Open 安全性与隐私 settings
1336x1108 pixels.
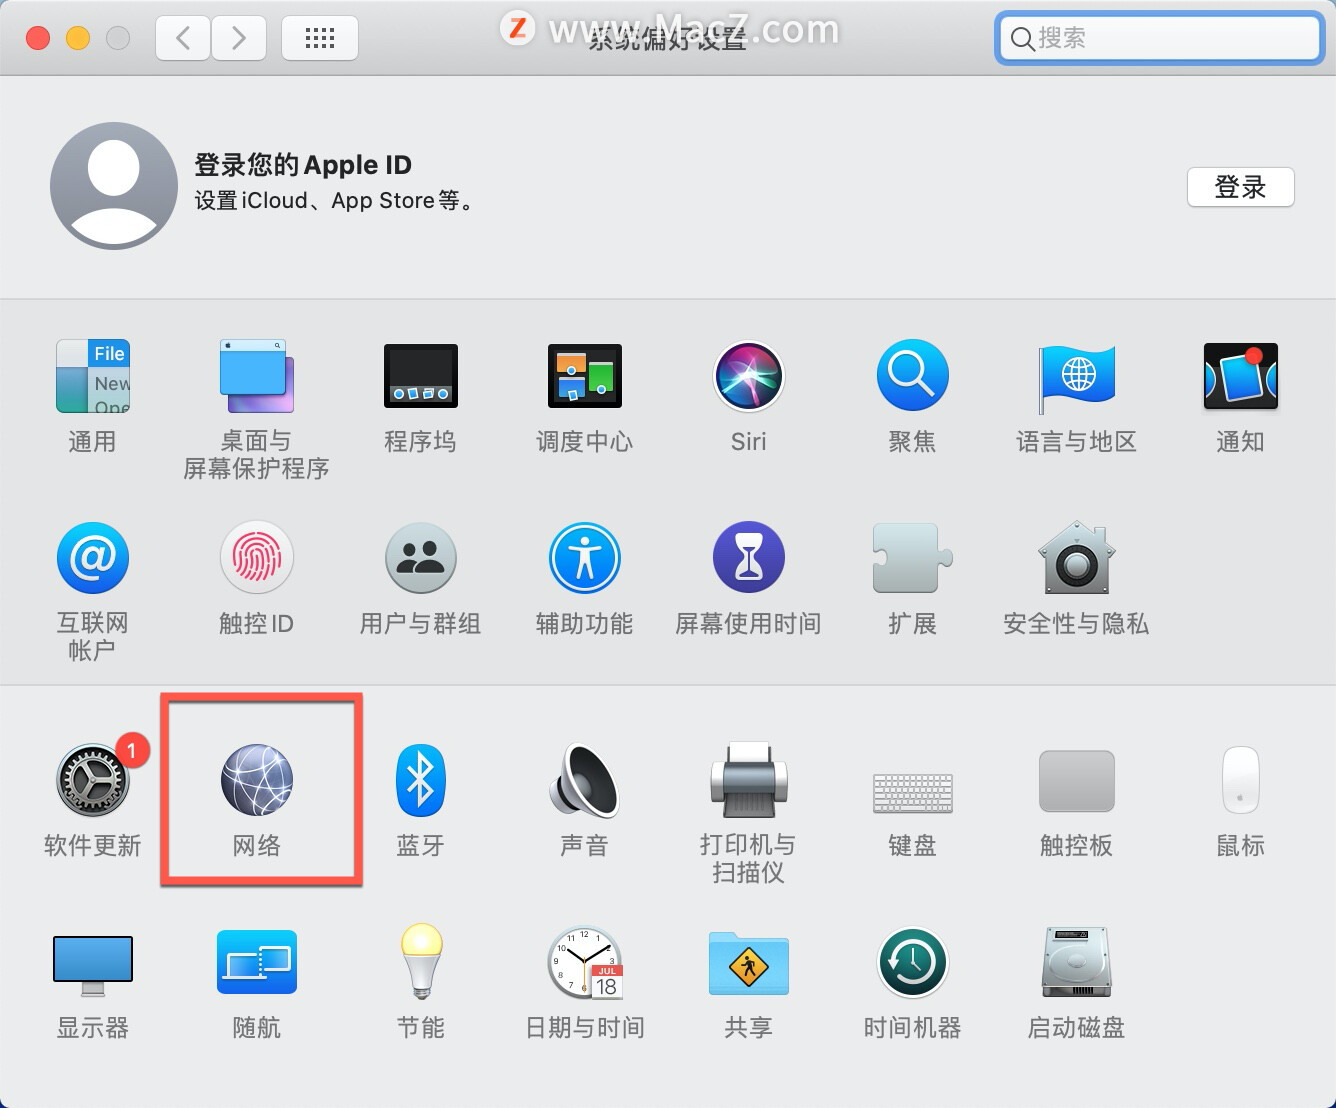pos(1075,558)
